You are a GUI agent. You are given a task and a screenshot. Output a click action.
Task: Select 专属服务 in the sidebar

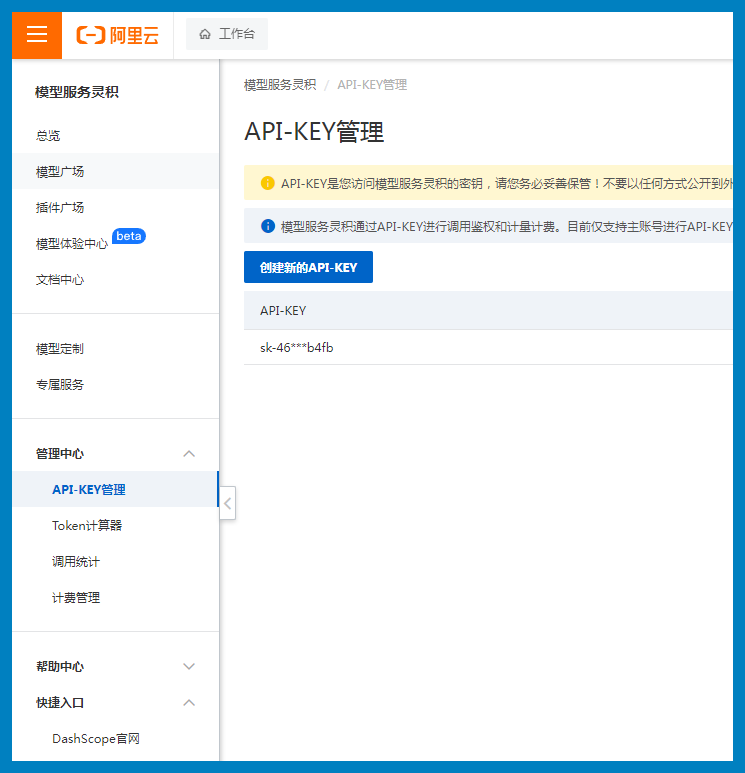[x=60, y=385]
